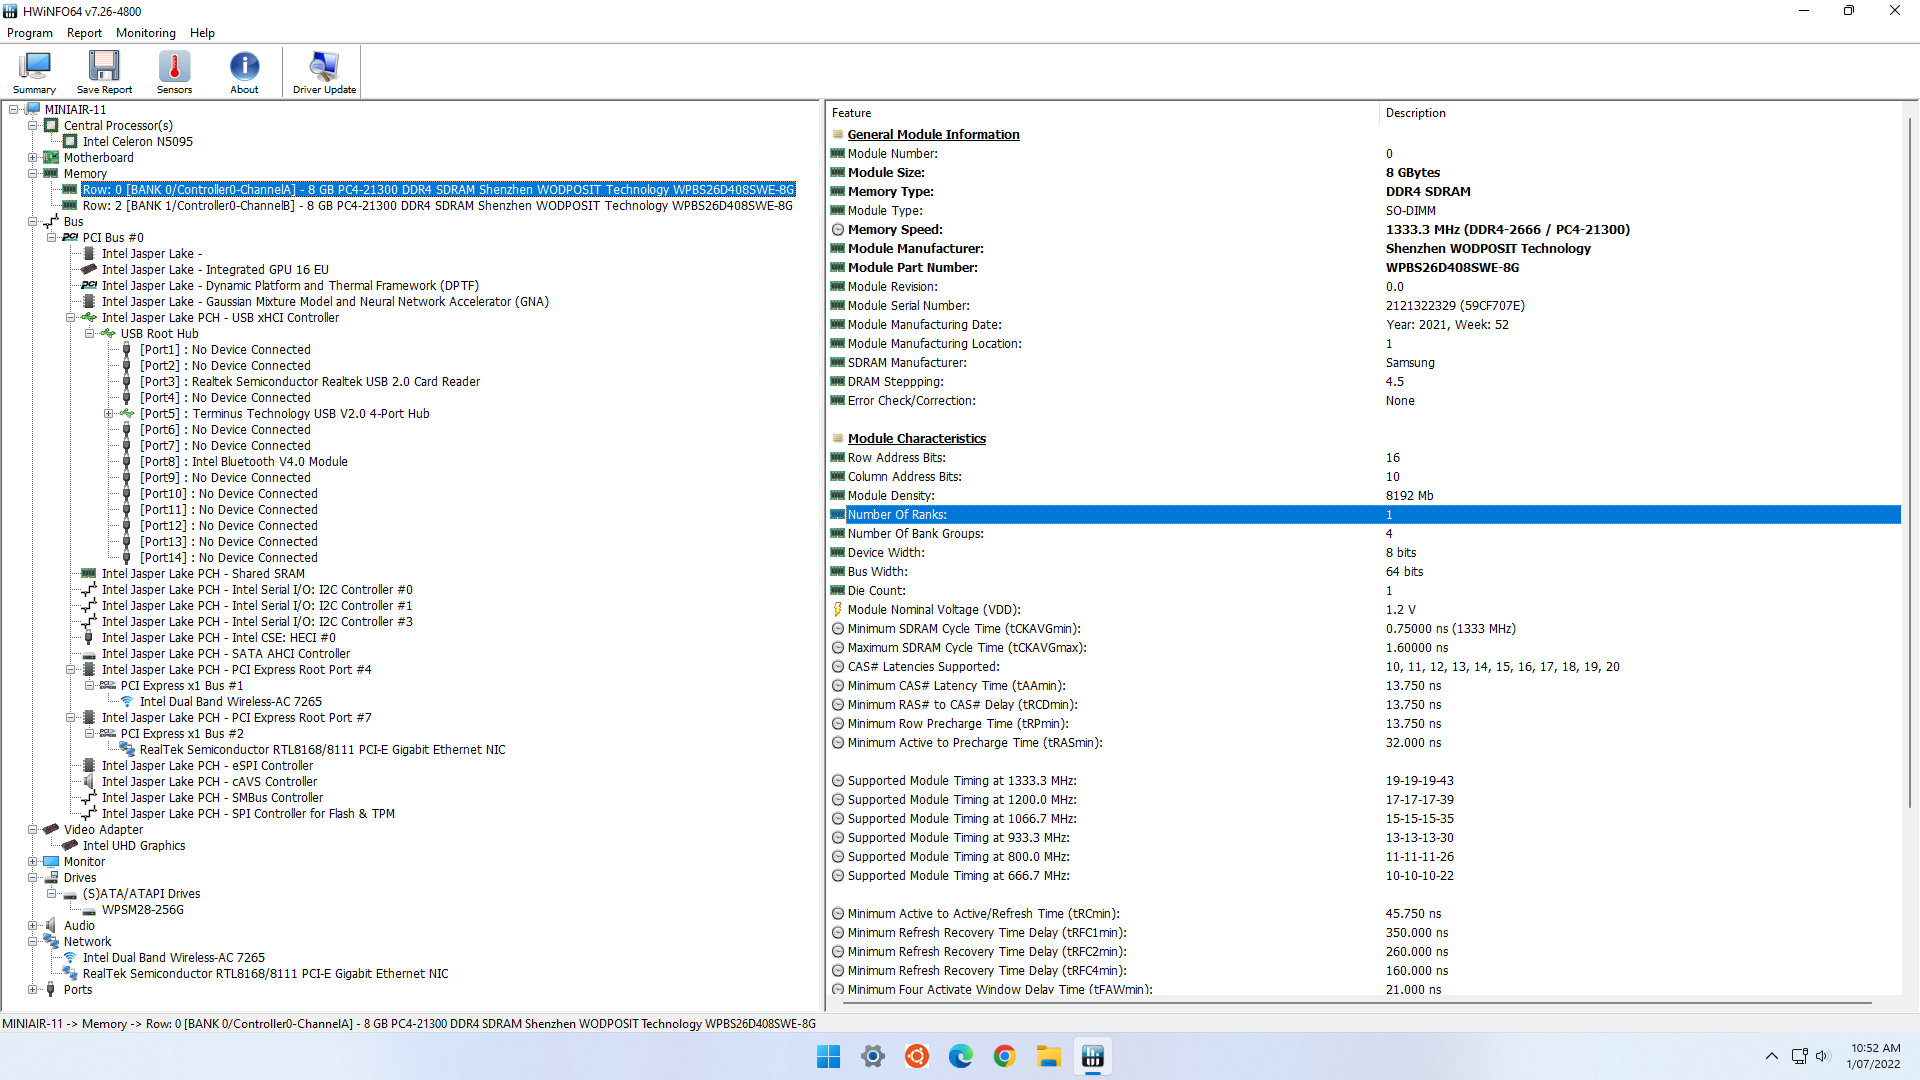Launch Driver Update toolbar icon
1920x1080 pixels.
click(324, 72)
